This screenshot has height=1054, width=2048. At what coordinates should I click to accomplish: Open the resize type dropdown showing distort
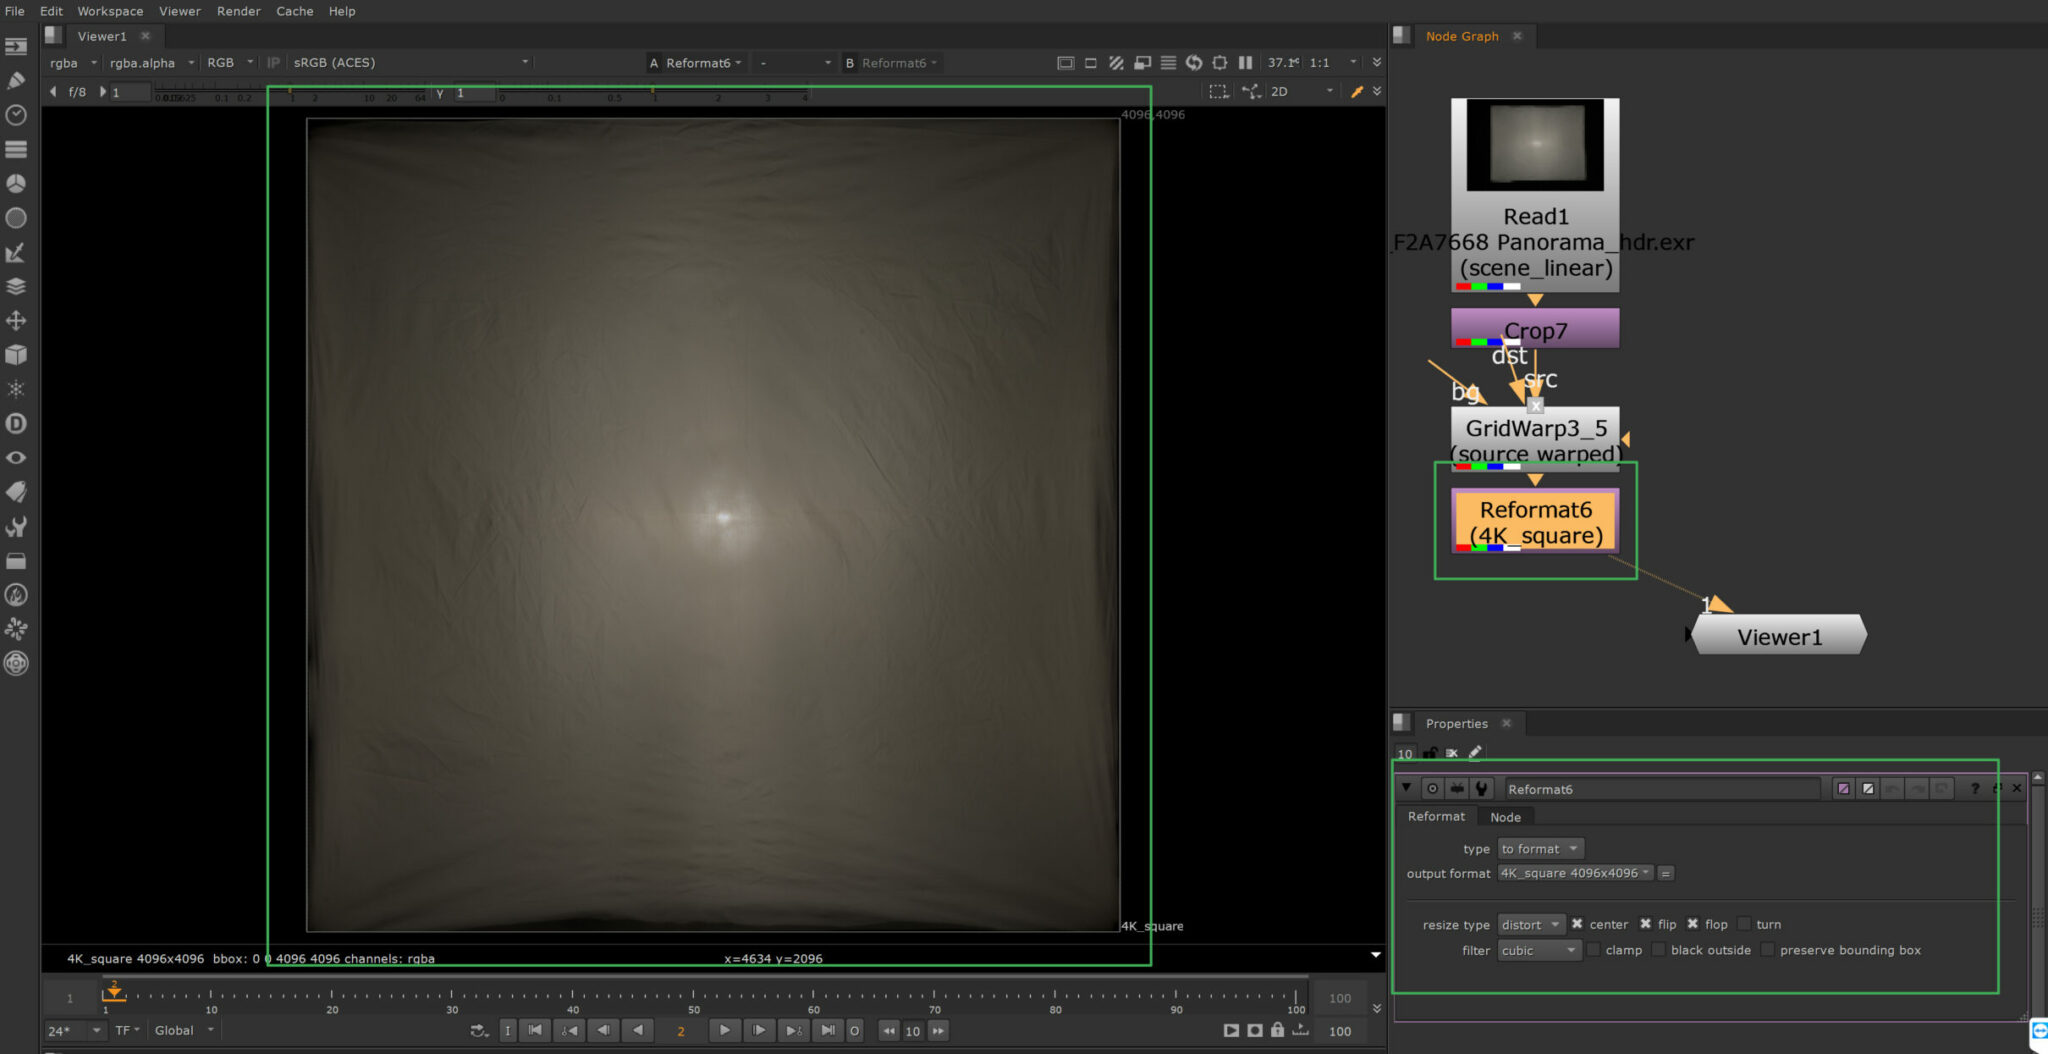(x=1531, y=924)
